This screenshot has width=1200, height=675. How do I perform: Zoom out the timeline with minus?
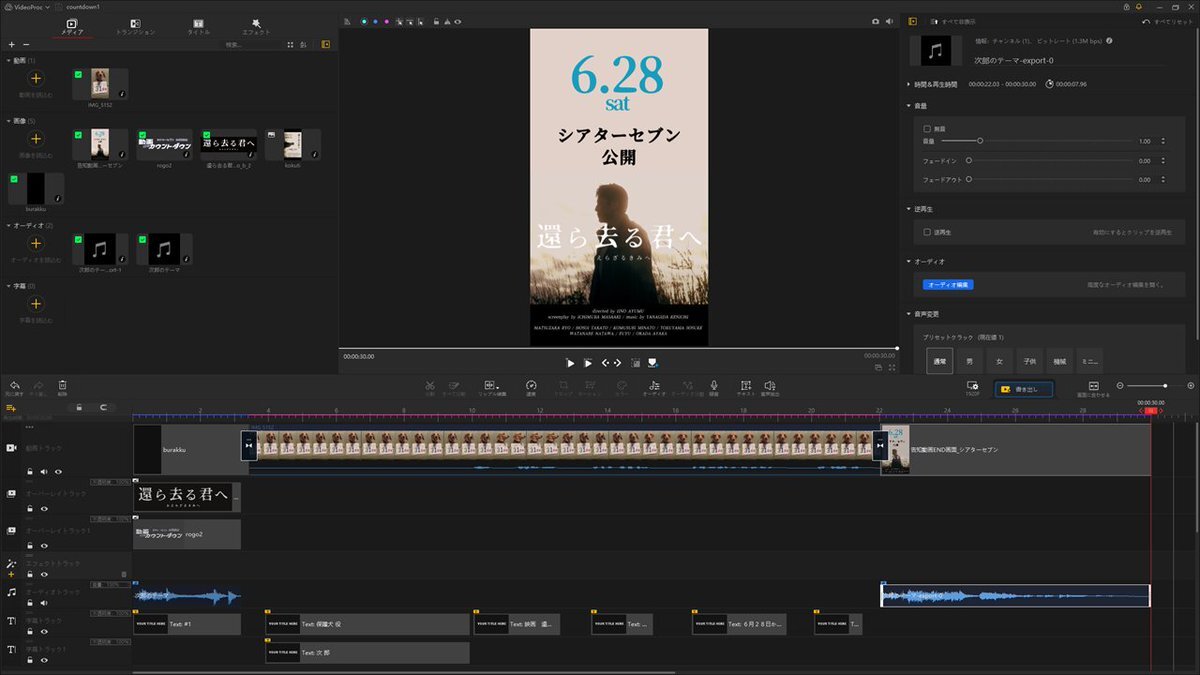click(1120, 386)
